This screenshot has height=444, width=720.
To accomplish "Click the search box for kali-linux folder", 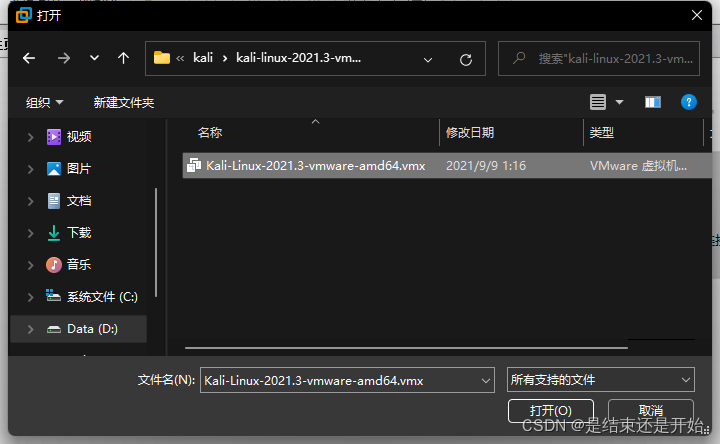I will pyautogui.click(x=599, y=59).
